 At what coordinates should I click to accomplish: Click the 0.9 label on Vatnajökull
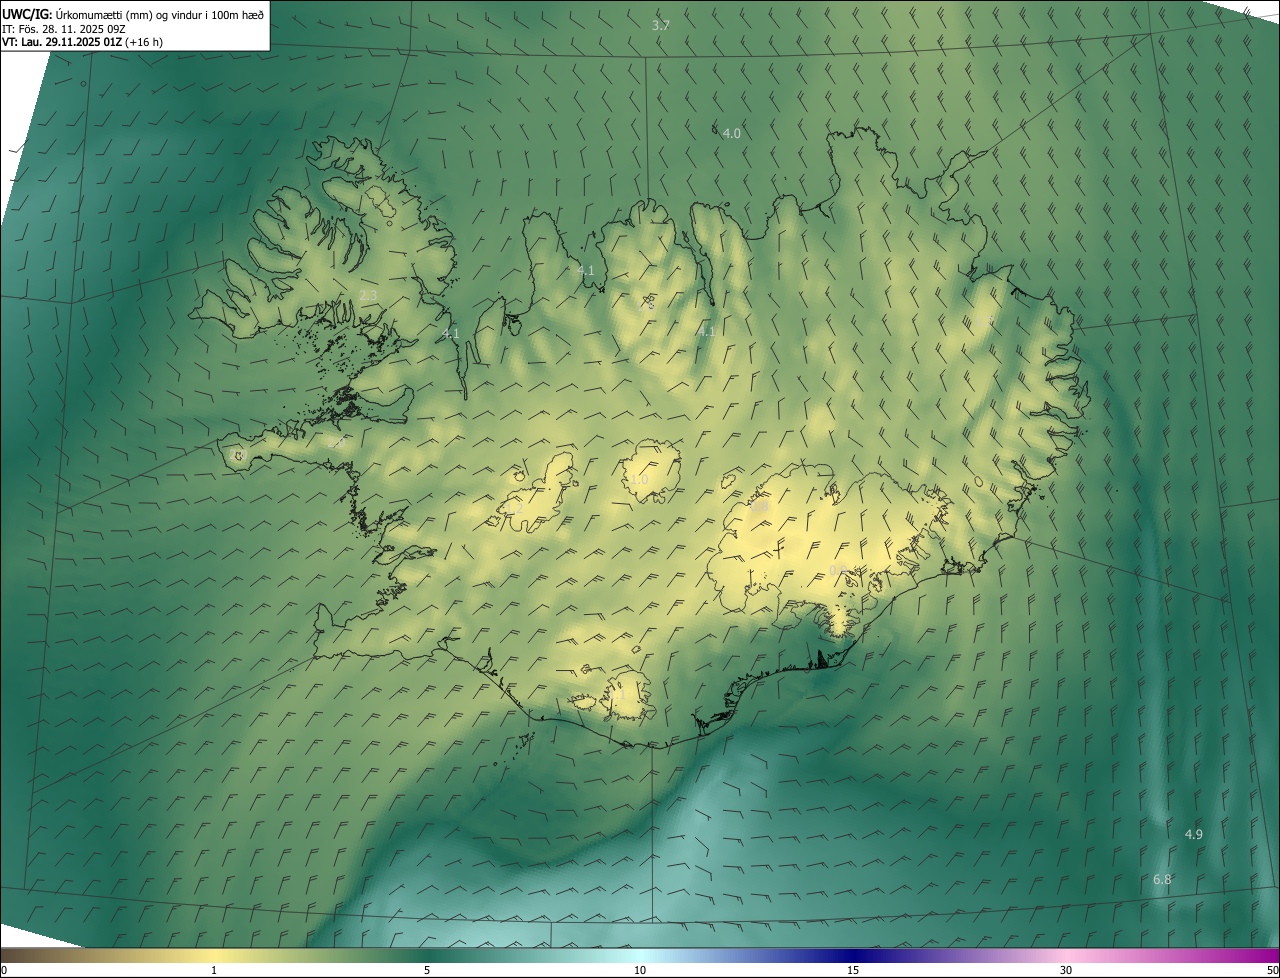[x=838, y=570]
